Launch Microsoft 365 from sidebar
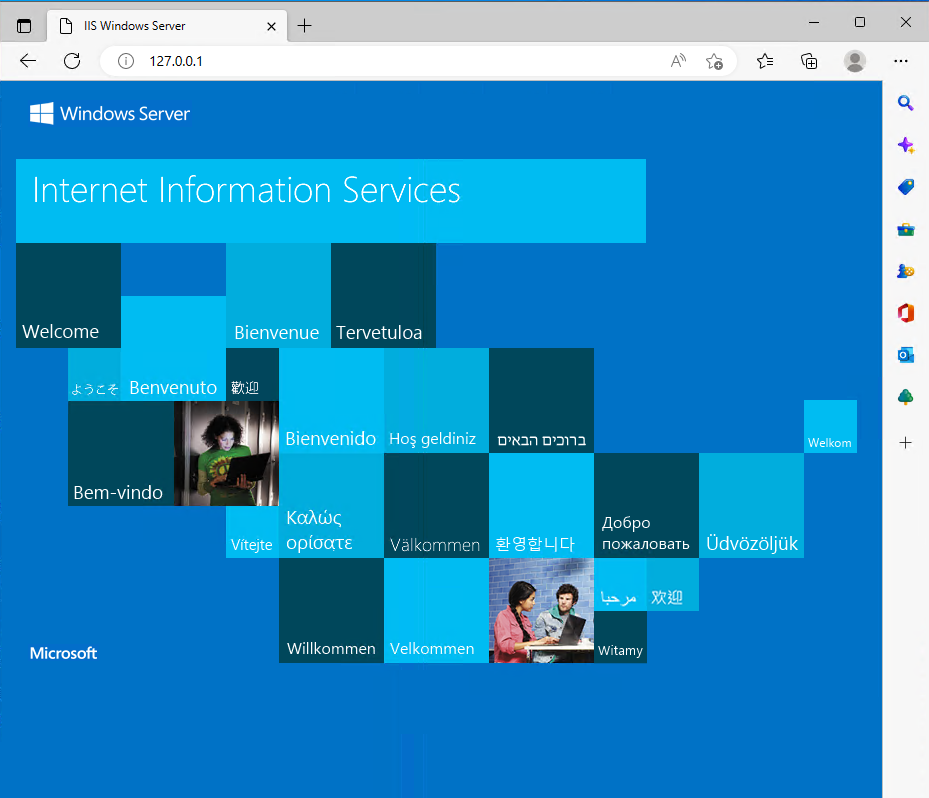Image resolution: width=929 pixels, height=798 pixels. click(x=906, y=313)
